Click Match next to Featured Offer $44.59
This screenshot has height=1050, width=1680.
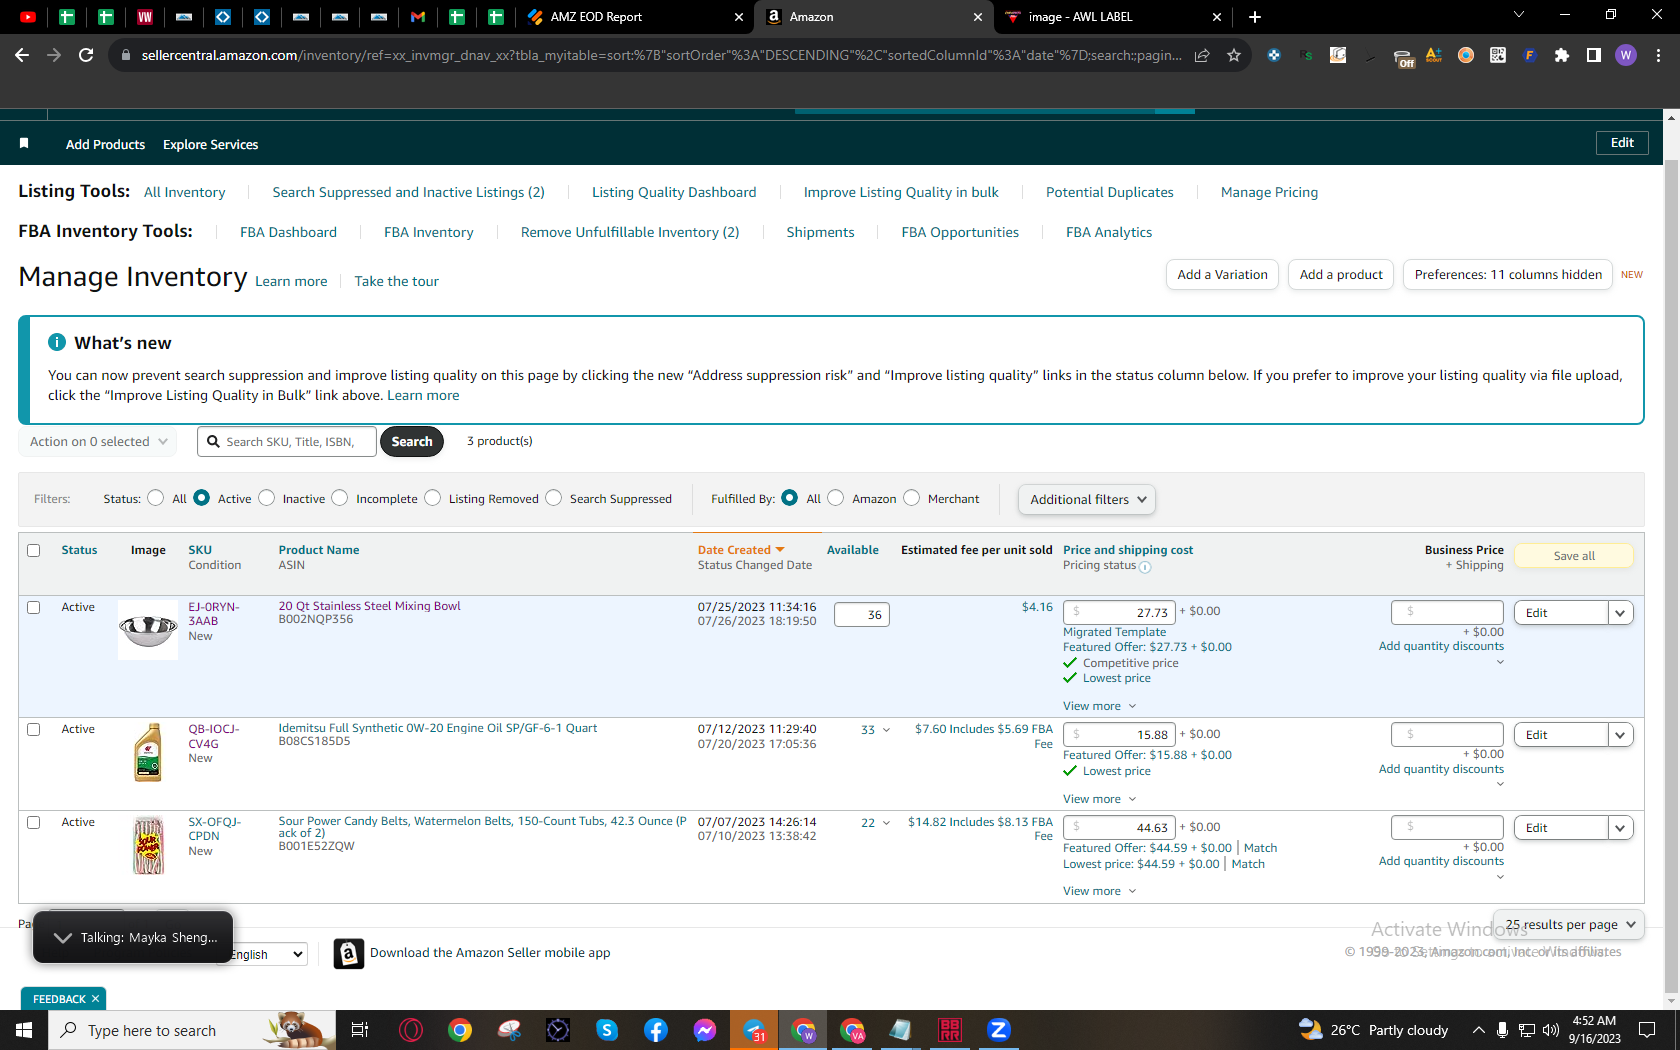pyautogui.click(x=1260, y=848)
